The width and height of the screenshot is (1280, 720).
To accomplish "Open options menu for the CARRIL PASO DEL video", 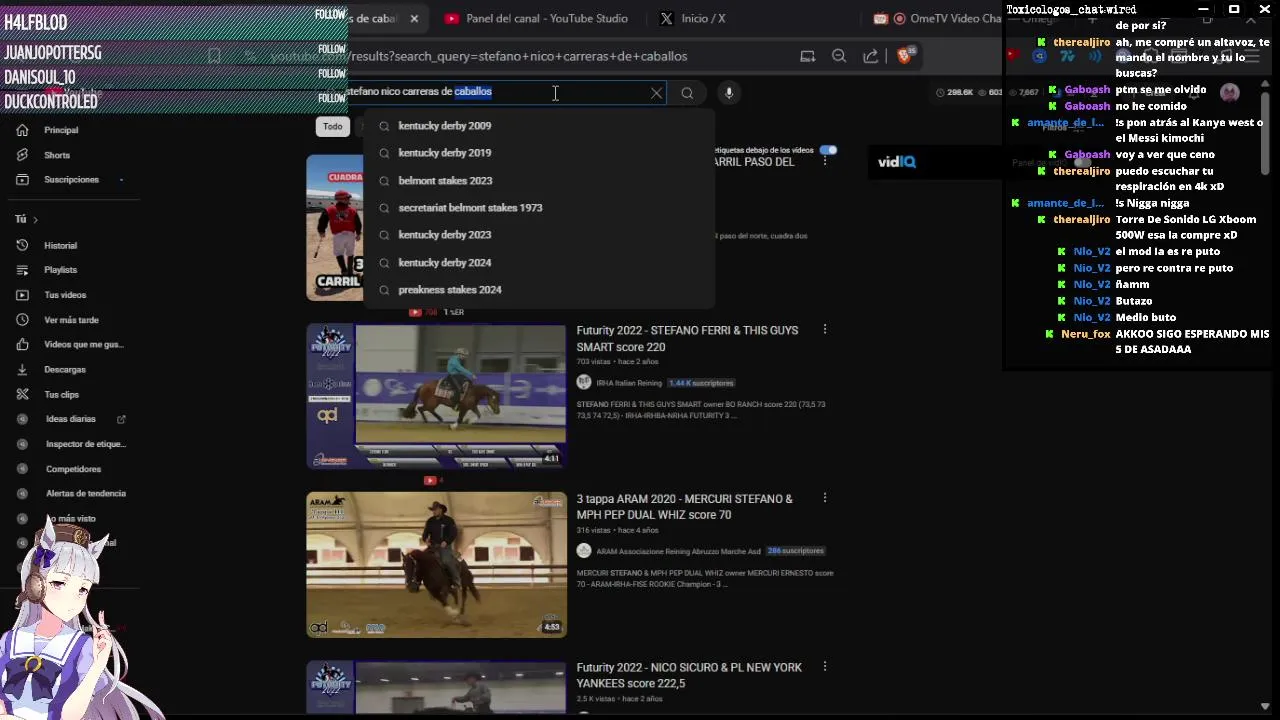I will [x=824, y=161].
